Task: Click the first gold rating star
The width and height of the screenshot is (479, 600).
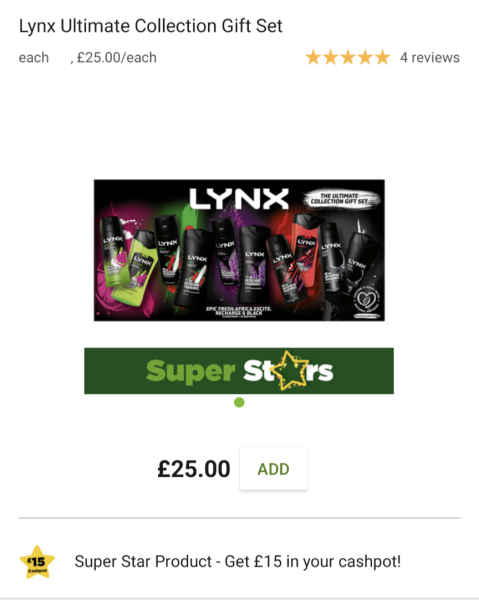Action: pos(313,58)
